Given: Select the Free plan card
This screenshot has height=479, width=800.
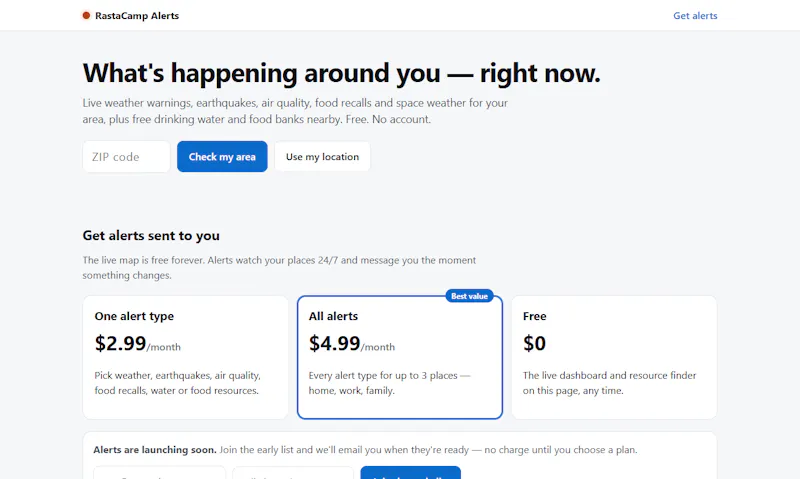Looking at the screenshot, I should click(x=614, y=357).
